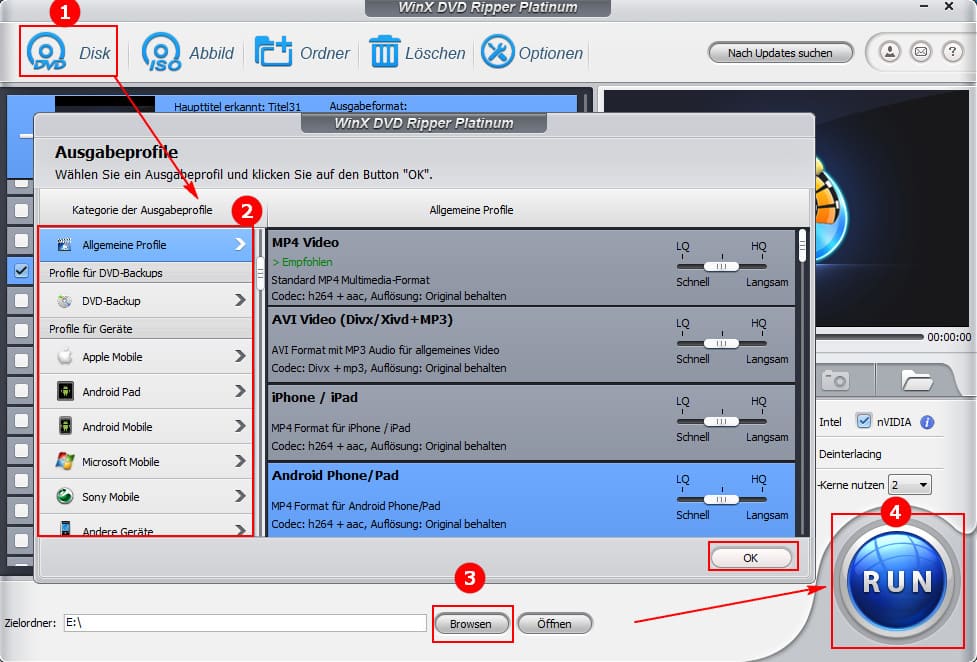Adjust the AVI Video quality slider
This screenshot has width=977, height=662.
point(722,343)
